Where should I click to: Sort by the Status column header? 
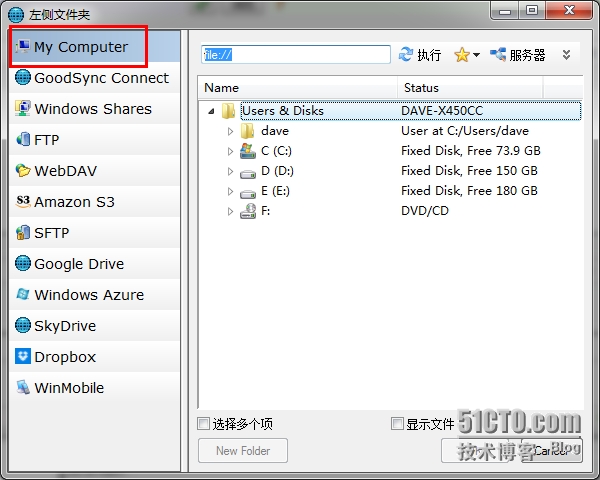click(470, 88)
